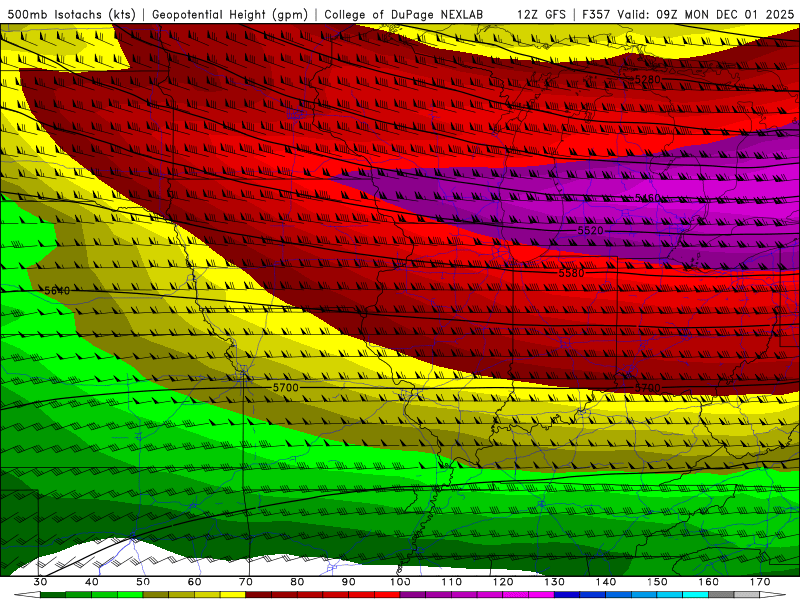Click the 30 knot scale label

tap(40, 582)
